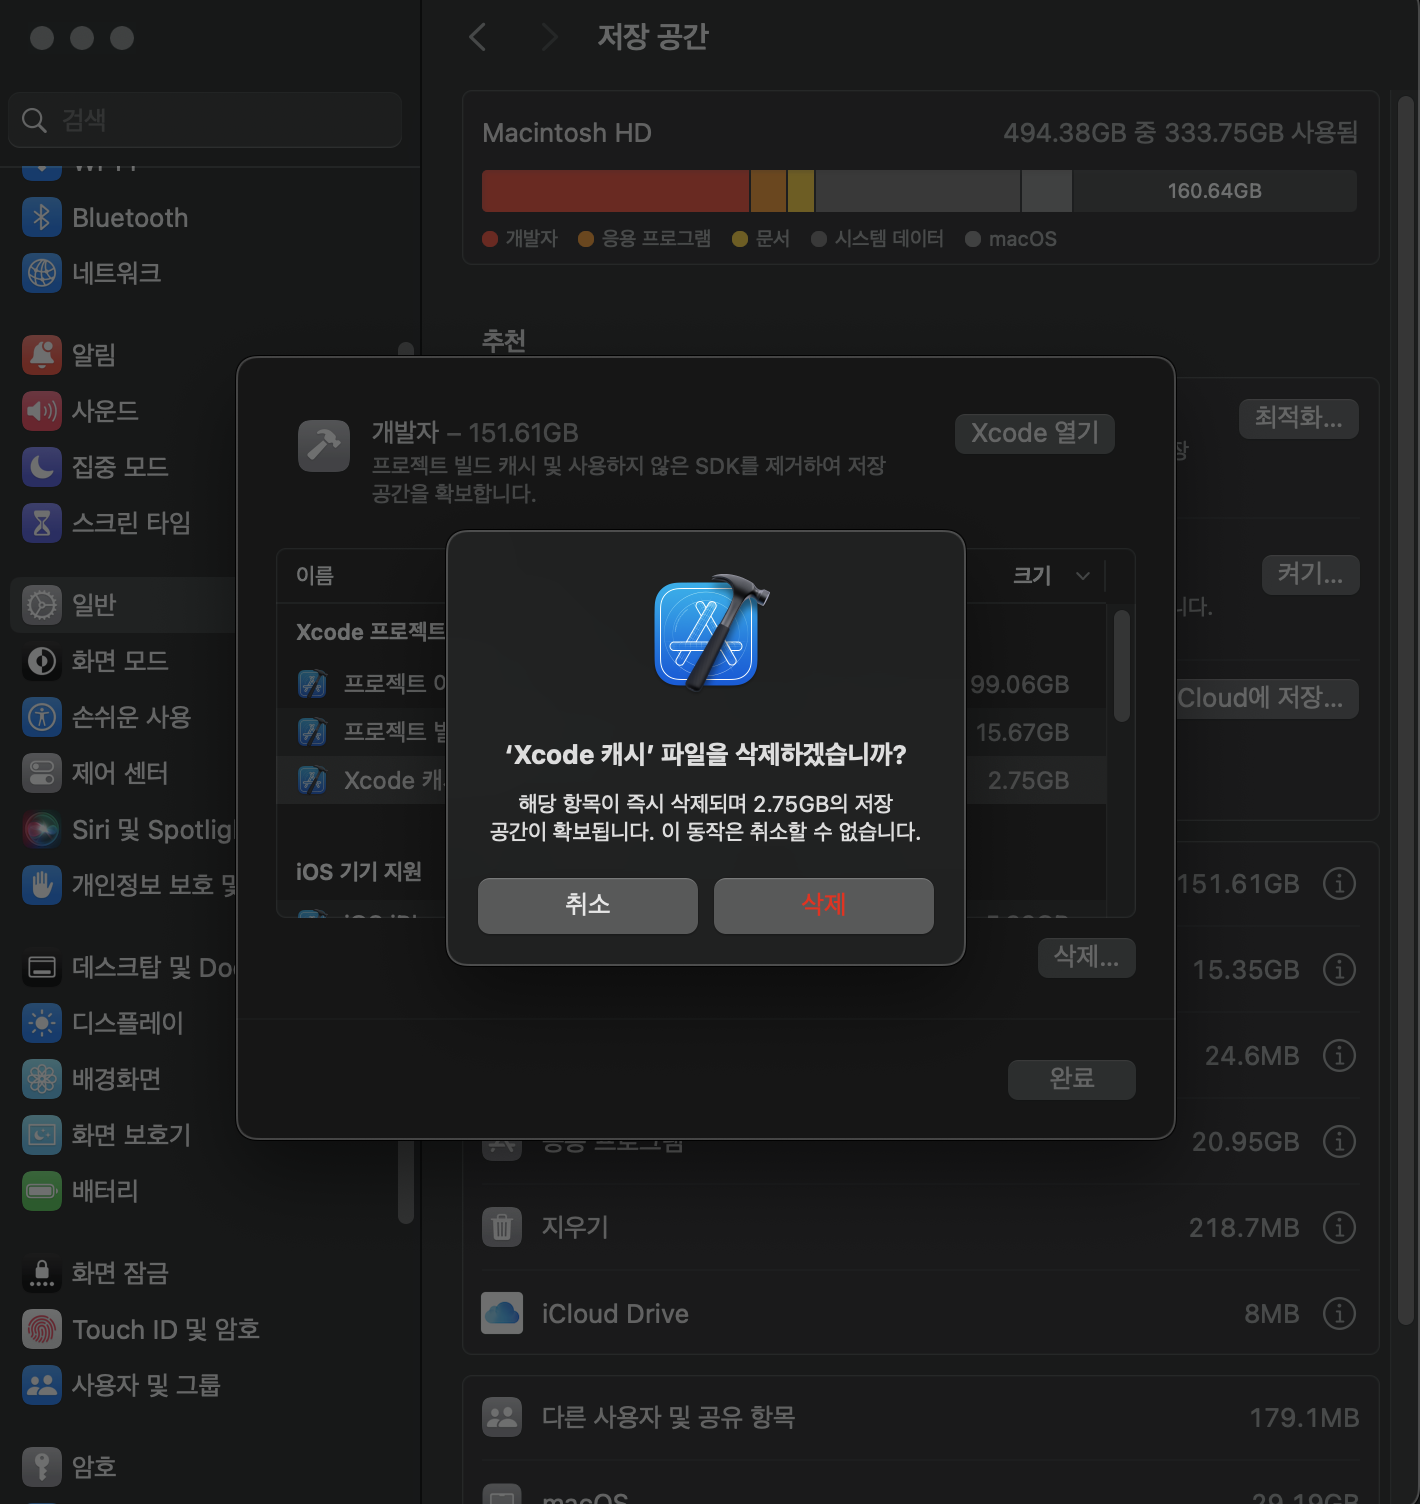Click inside the 검색 search field
Image resolution: width=1420 pixels, height=1504 pixels.
205,119
